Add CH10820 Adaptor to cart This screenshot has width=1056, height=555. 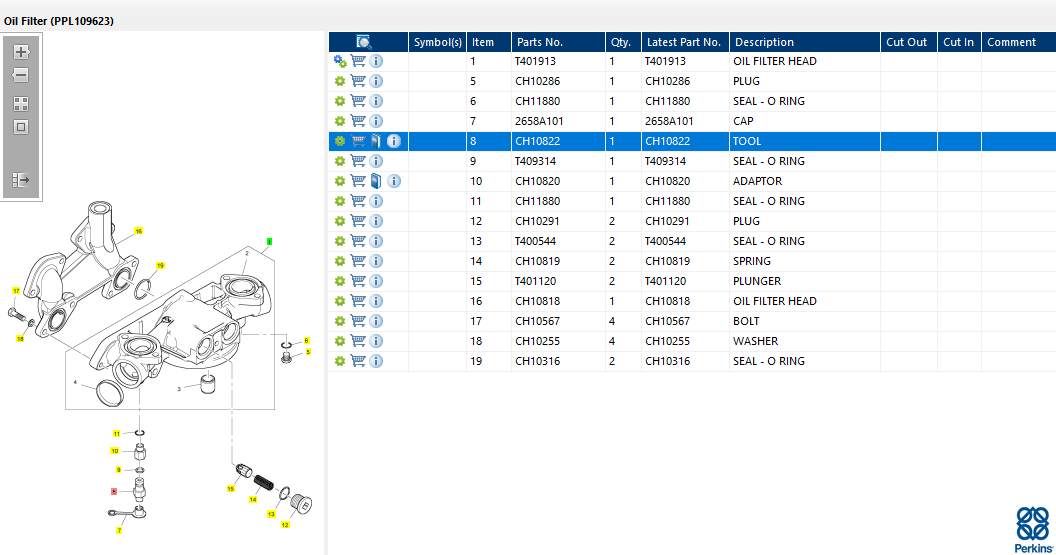(358, 181)
